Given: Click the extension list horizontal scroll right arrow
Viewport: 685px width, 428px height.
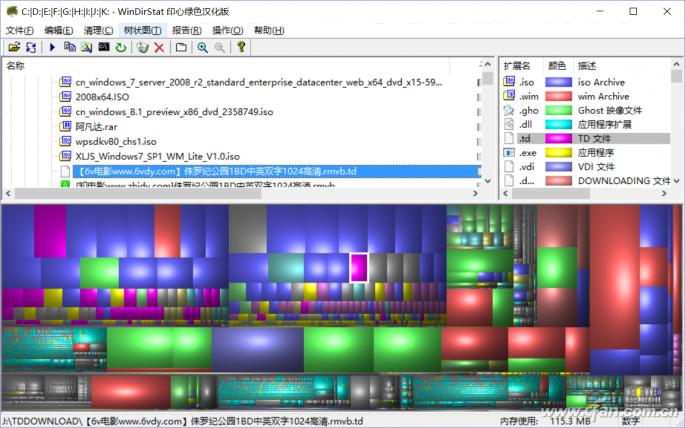Looking at the screenshot, I should [664, 193].
